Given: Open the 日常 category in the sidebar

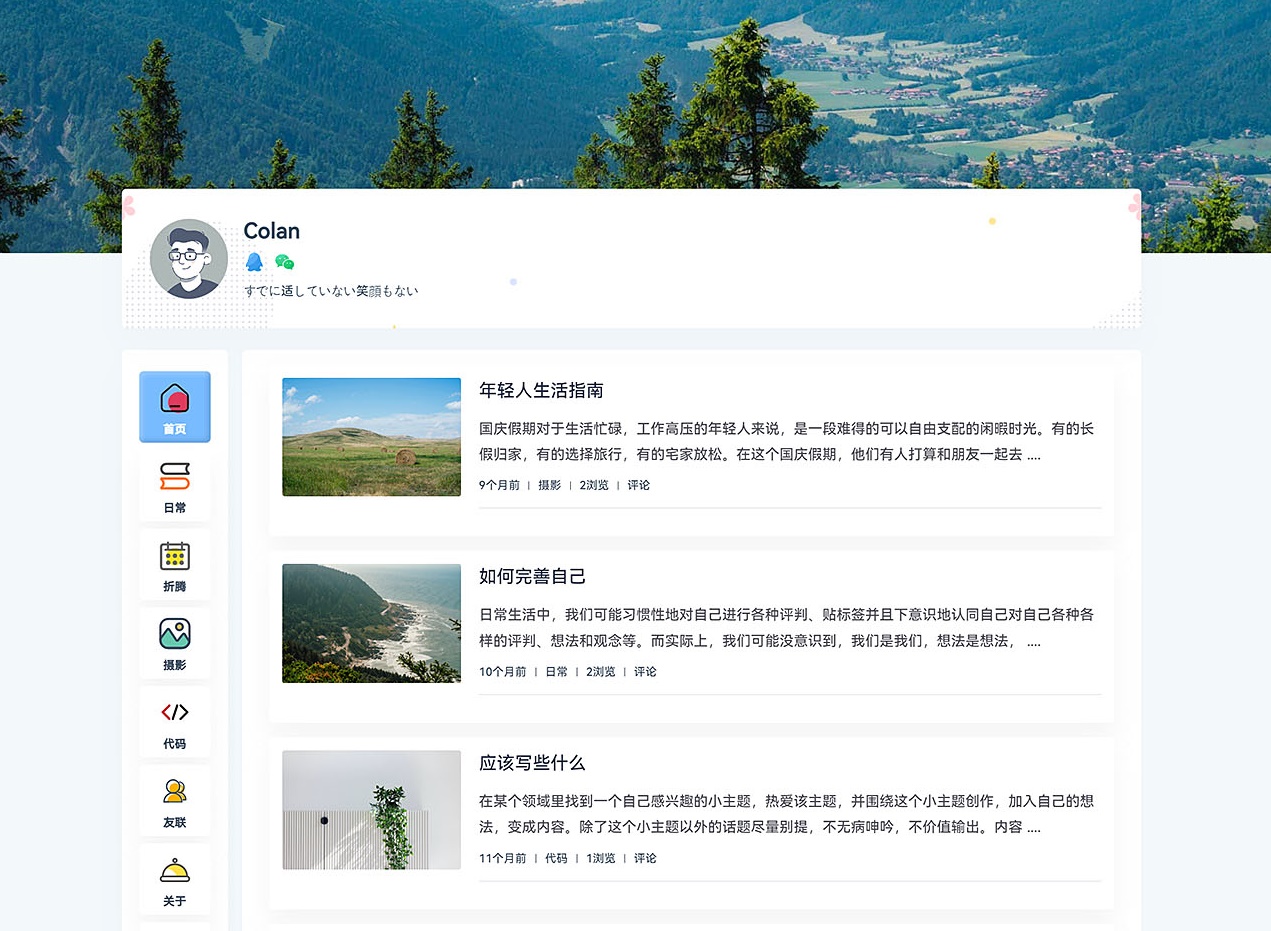Looking at the screenshot, I should pos(175,486).
